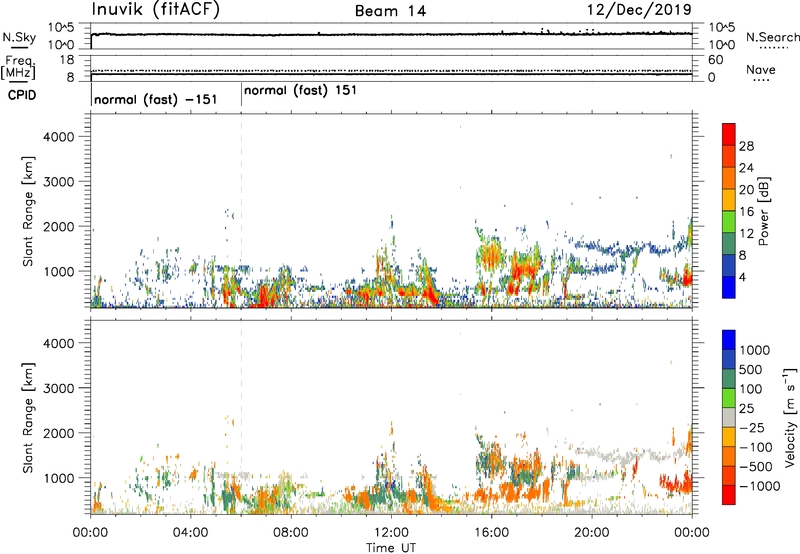The image size is (800, 554).
Task: Click the 'CPID' label
Action: (22, 95)
